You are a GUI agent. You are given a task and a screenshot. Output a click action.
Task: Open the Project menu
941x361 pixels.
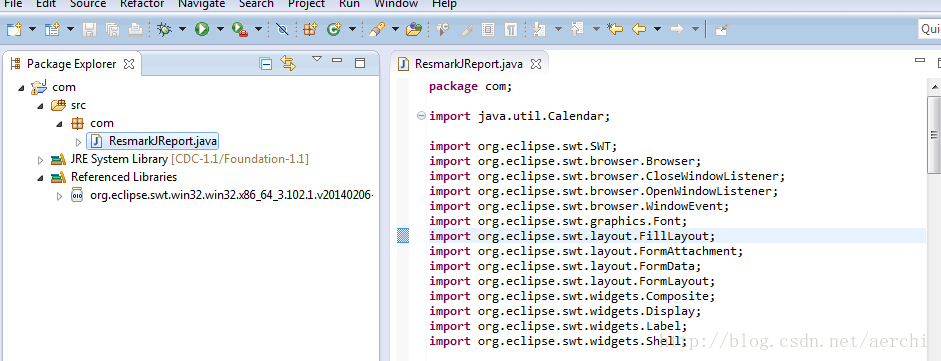[x=307, y=4]
